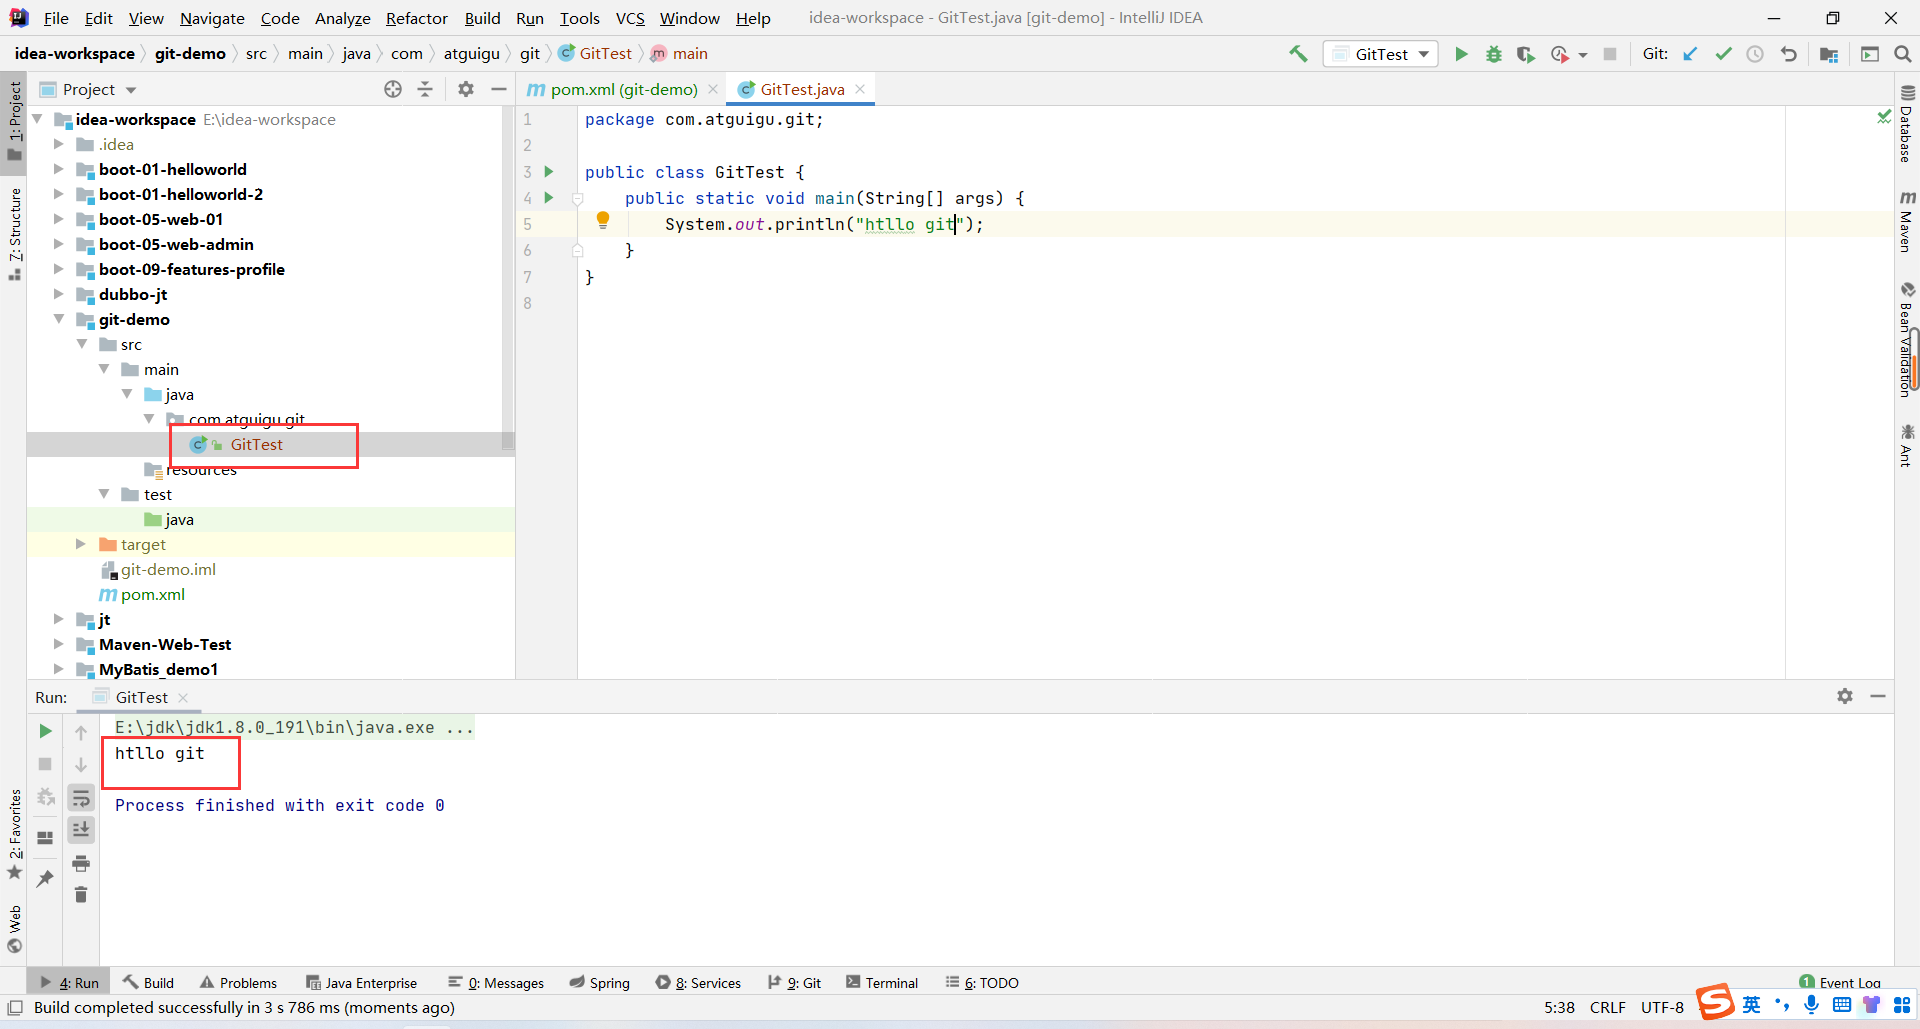Viewport: 1920px width, 1029px height.
Task: Click the Project tree vertical scrollbar
Action: tap(508, 280)
